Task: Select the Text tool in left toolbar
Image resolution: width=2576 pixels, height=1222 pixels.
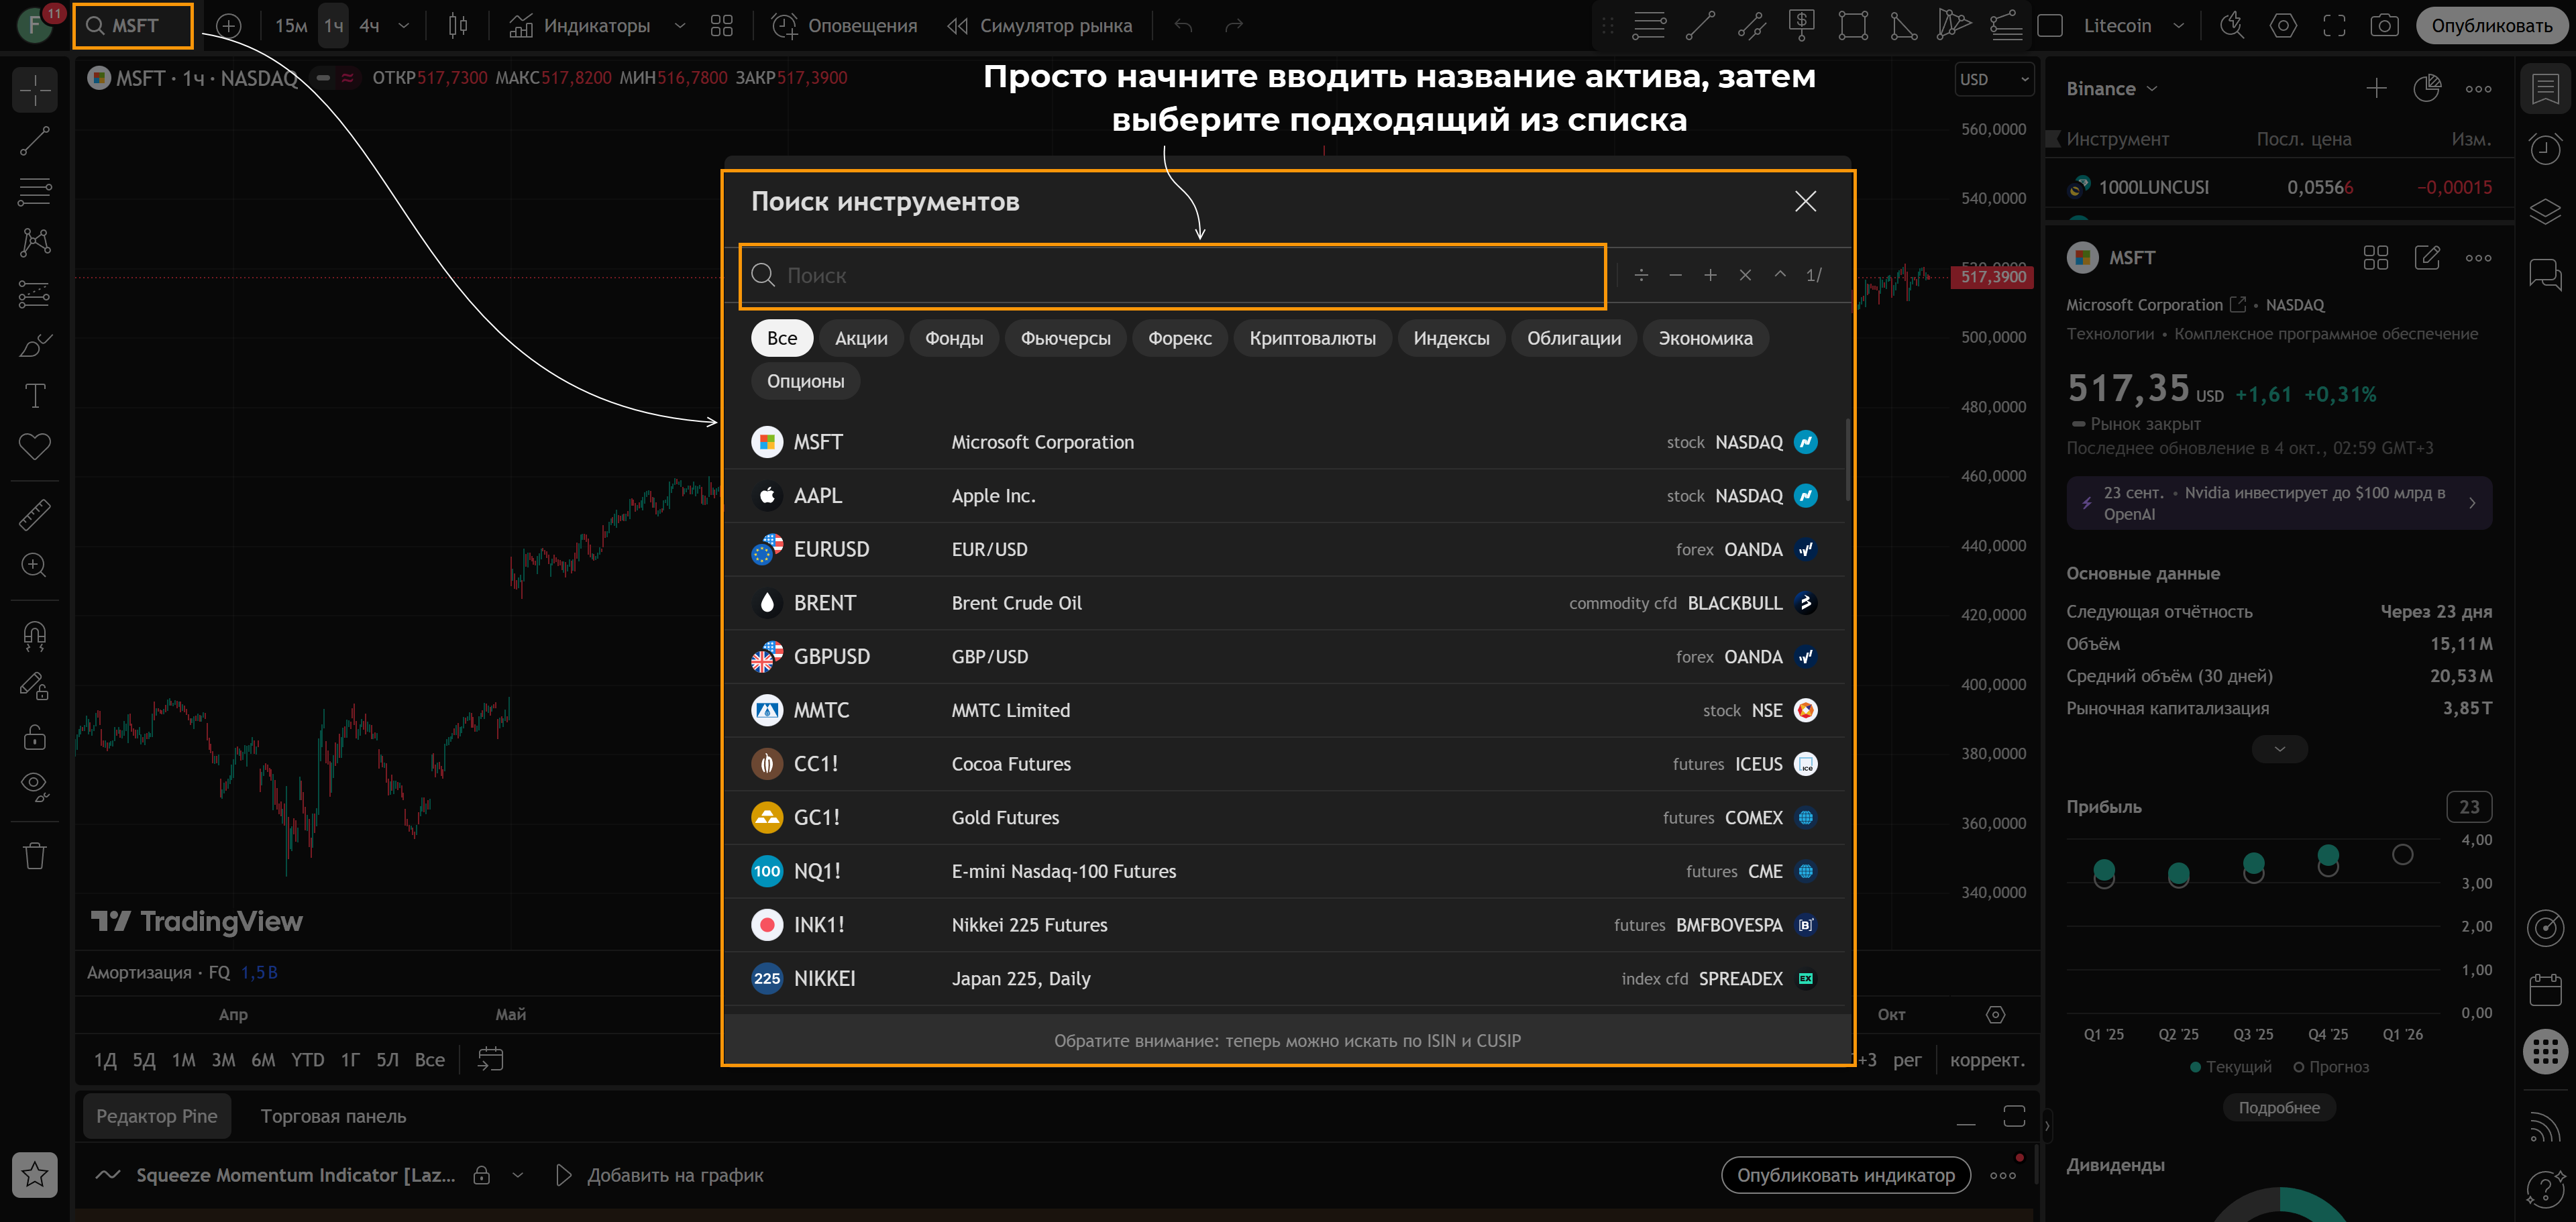Action: [x=34, y=396]
